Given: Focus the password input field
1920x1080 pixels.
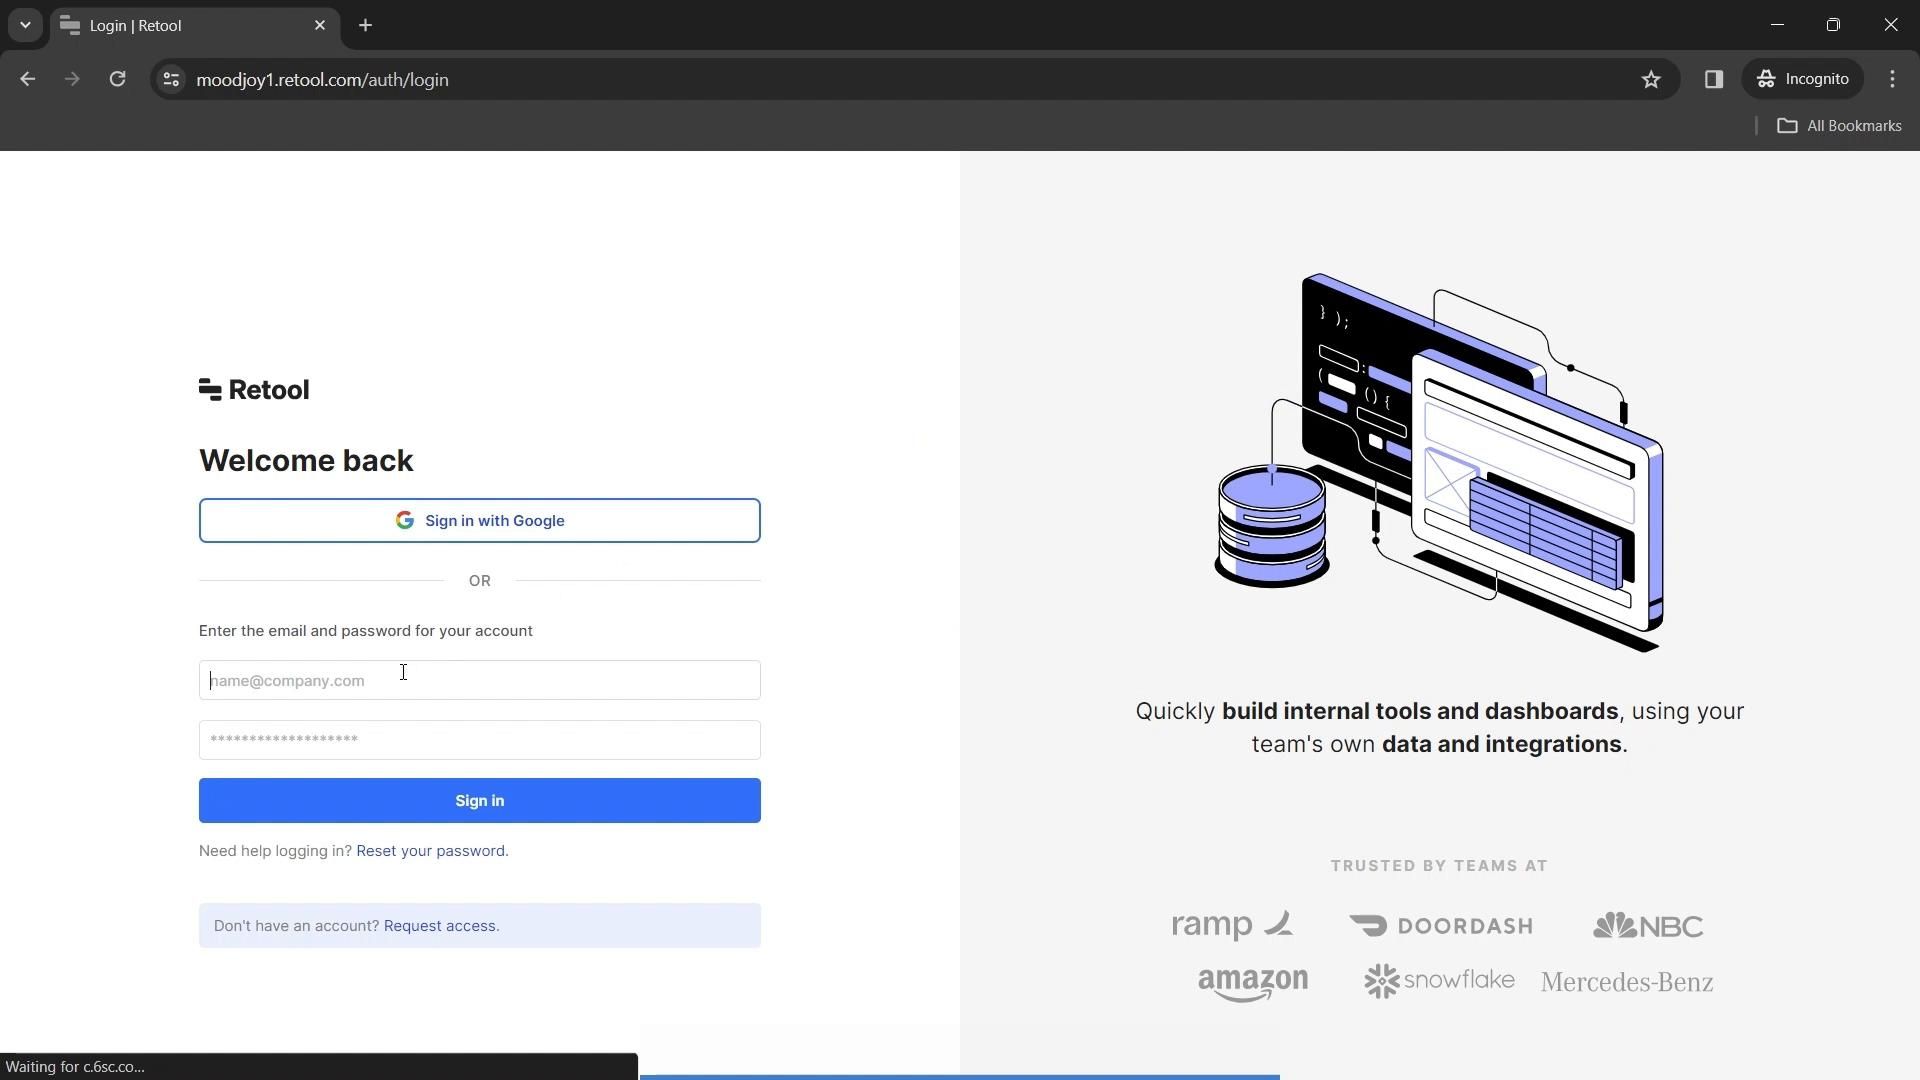Looking at the screenshot, I should (x=480, y=740).
